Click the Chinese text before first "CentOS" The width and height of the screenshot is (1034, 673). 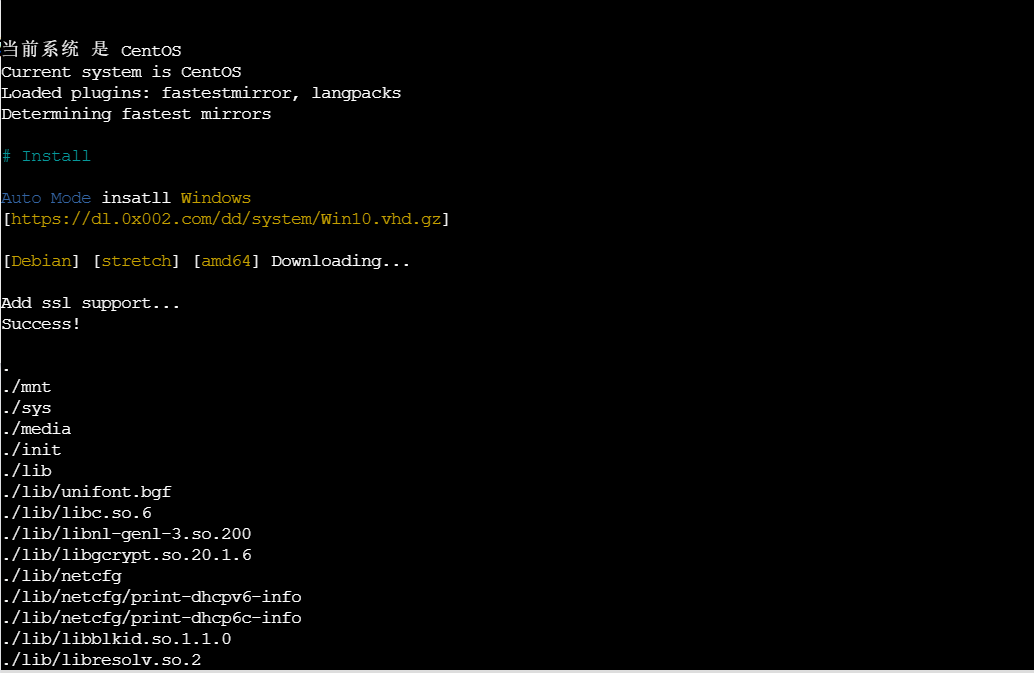tap(55, 50)
